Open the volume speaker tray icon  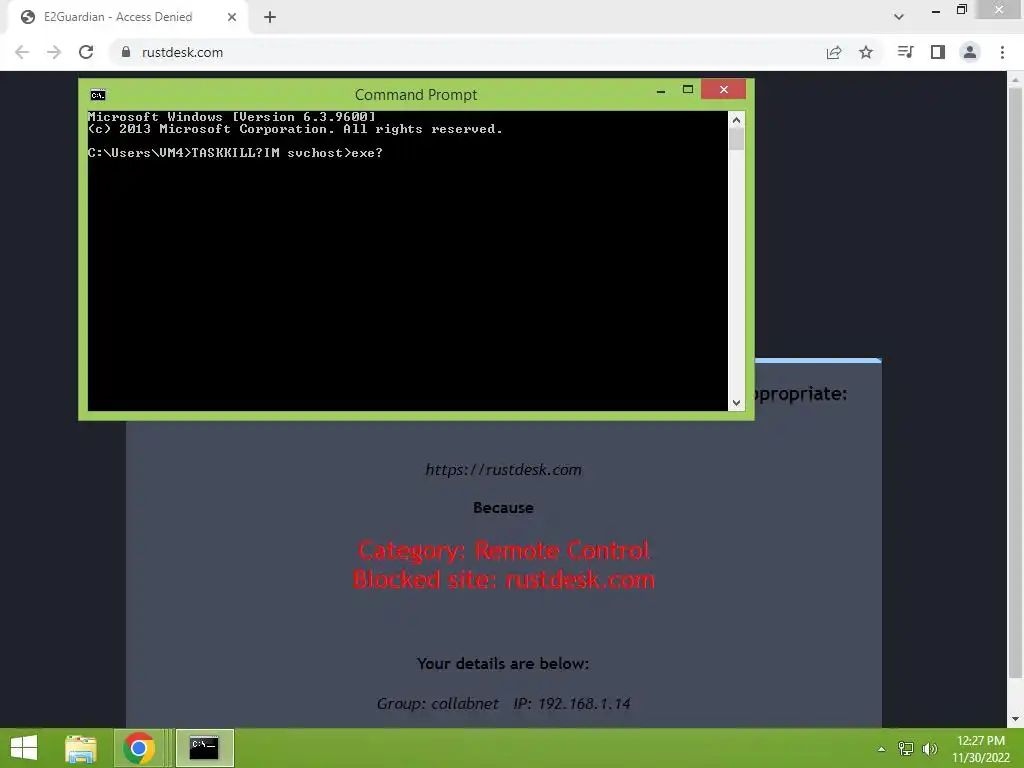click(929, 749)
